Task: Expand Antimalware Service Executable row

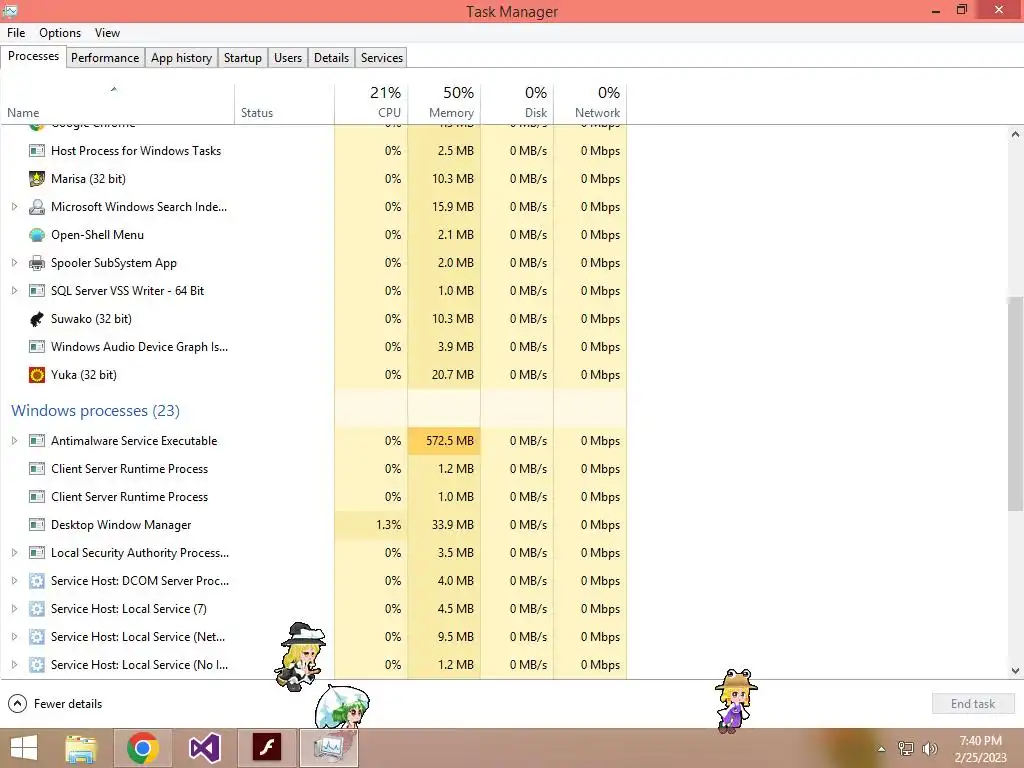Action: 14,441
